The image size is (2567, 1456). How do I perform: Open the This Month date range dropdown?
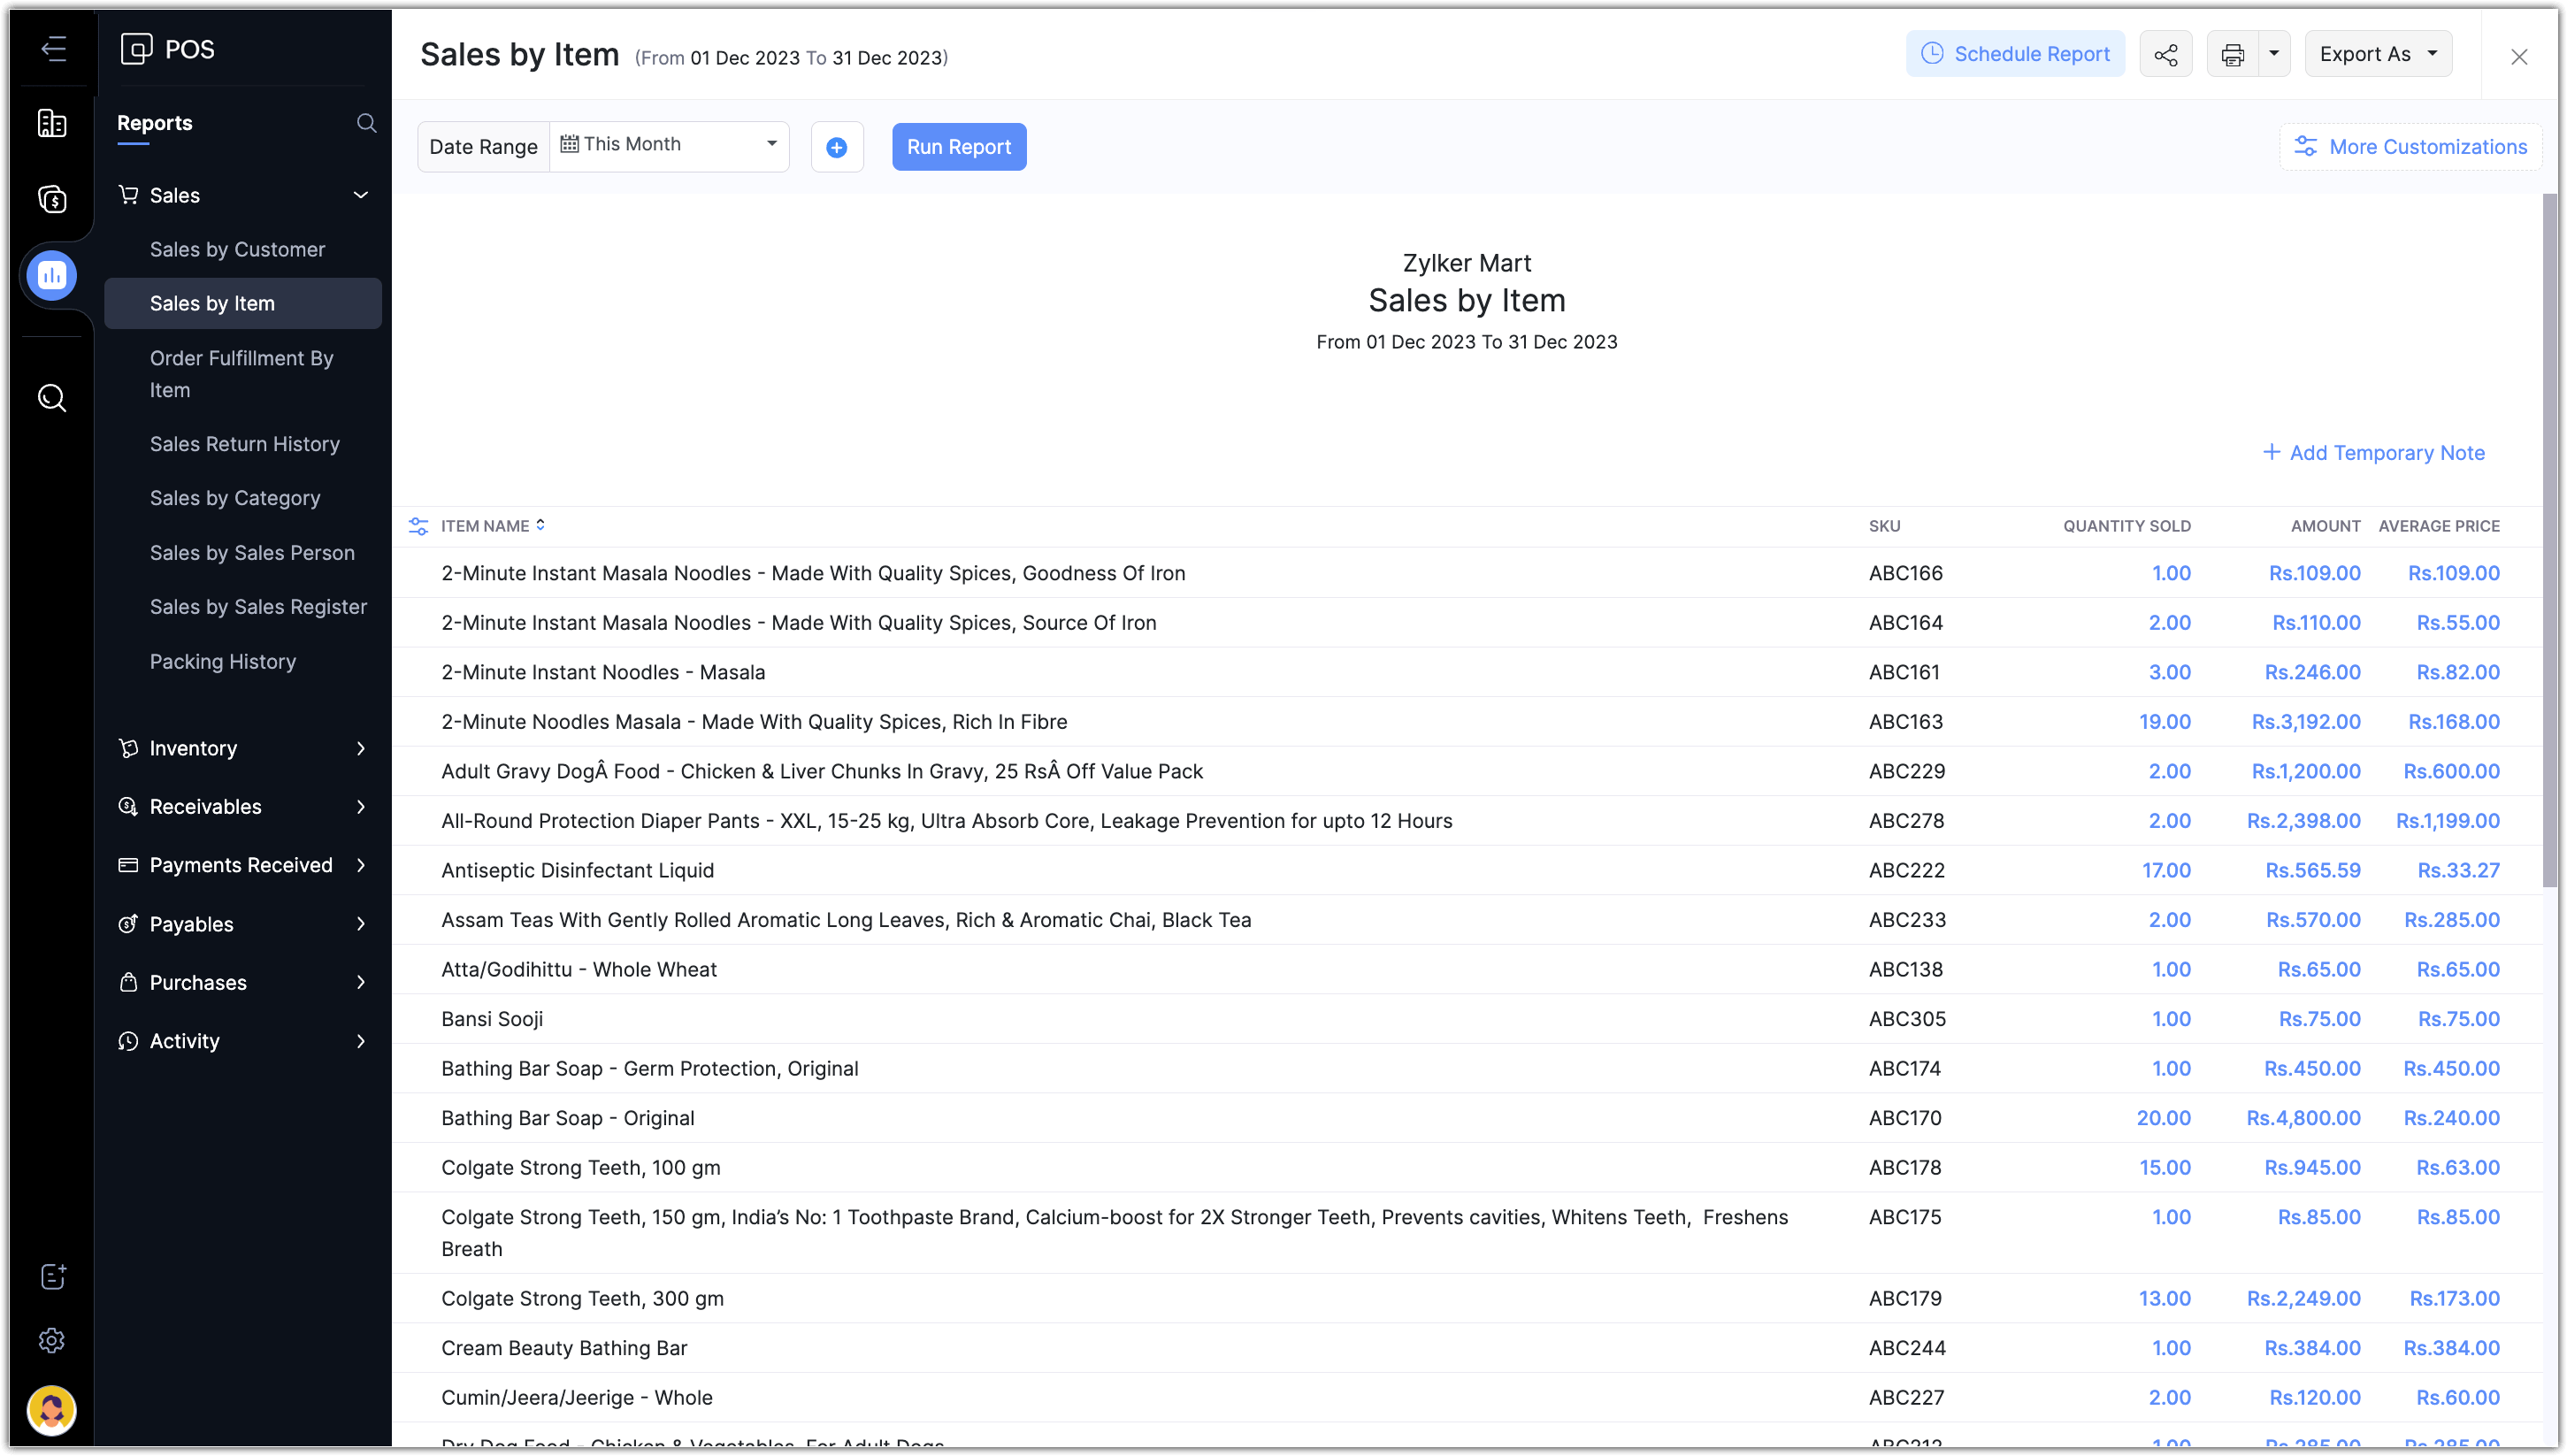[x=669, y=145]
